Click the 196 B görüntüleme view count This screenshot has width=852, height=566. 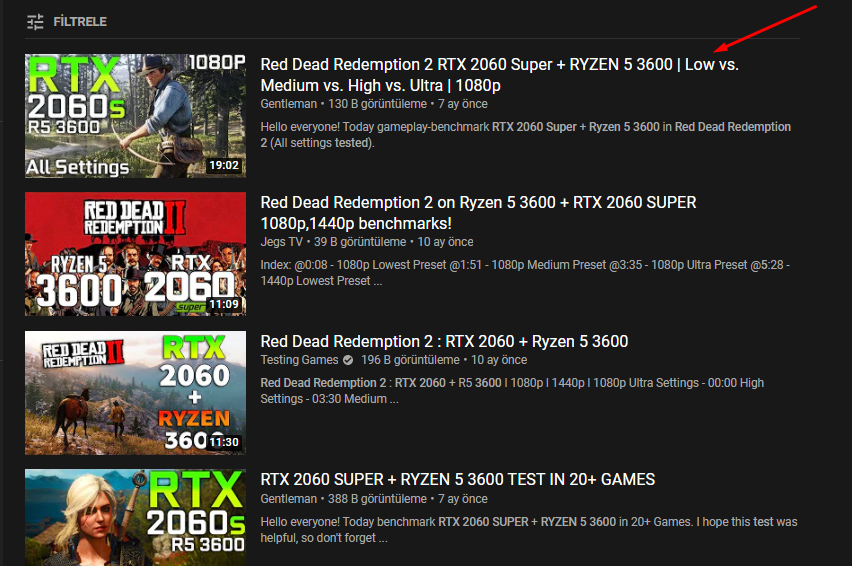410,360
